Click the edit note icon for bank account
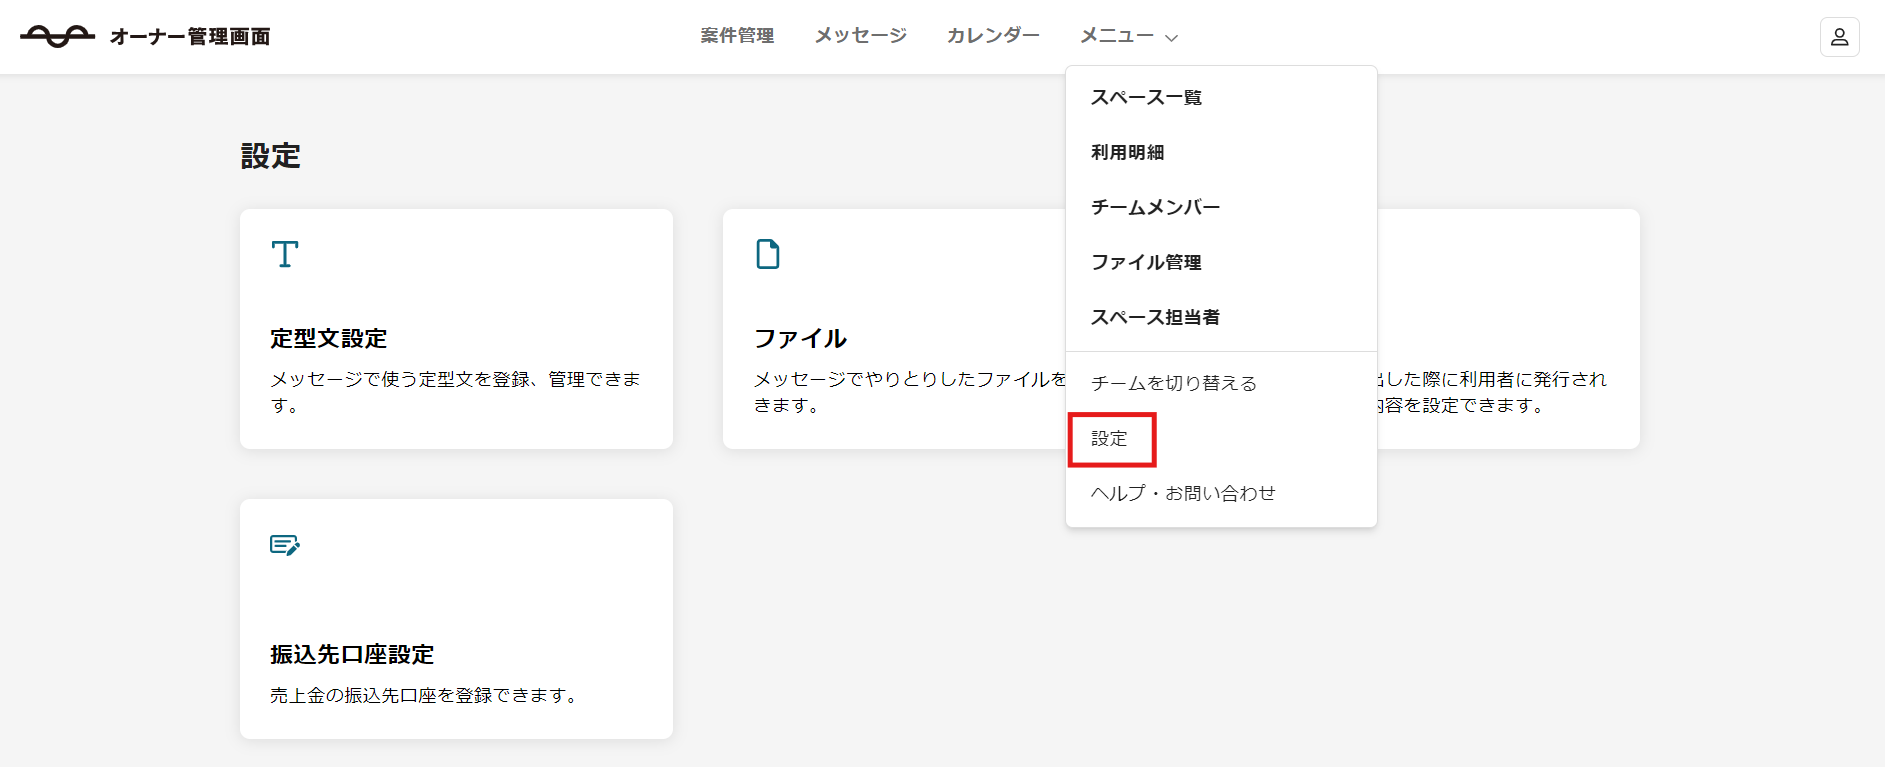The width and height of the screenshot is (1885, 767). coord(285,545)
